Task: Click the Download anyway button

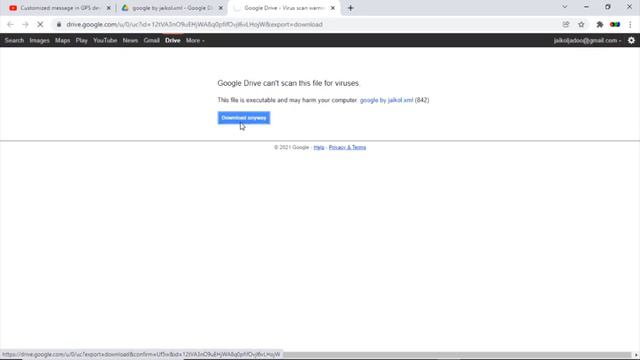Action: 244,118
